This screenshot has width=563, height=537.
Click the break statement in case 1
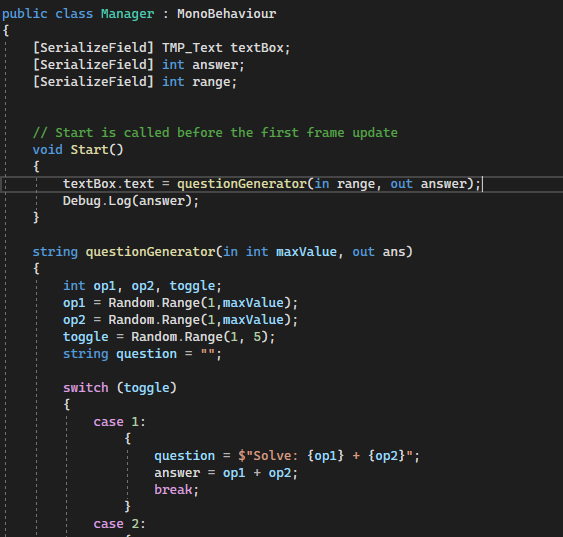pos(176,490)
